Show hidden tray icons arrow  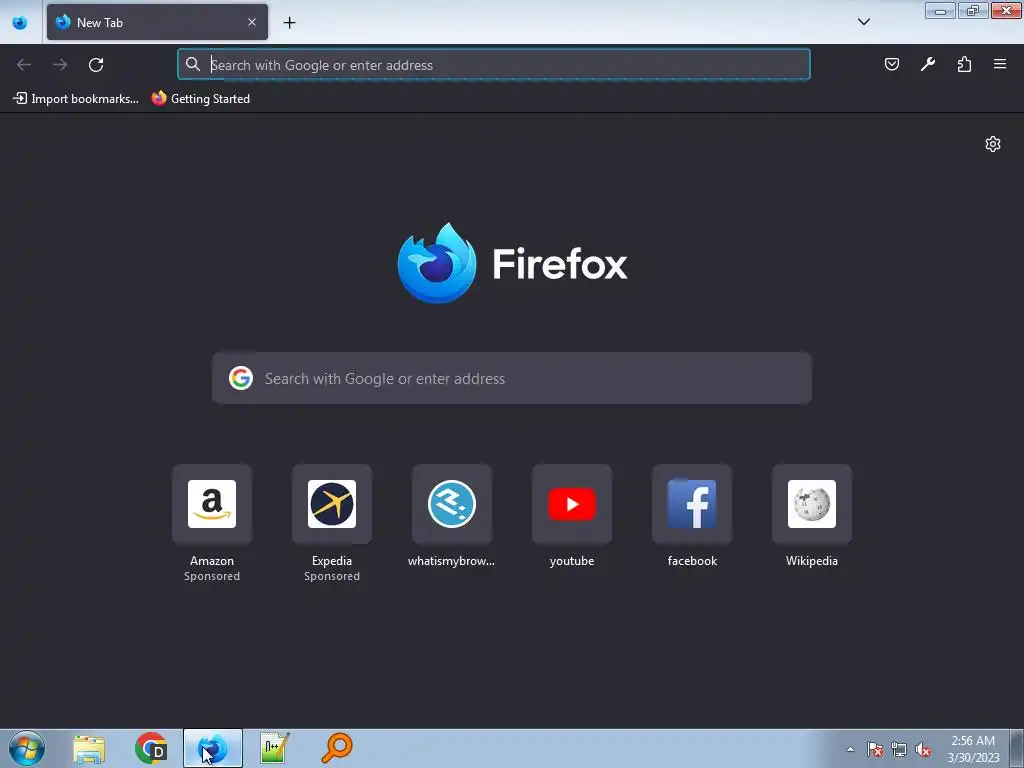pyautogui.click(x=850, y=749)
